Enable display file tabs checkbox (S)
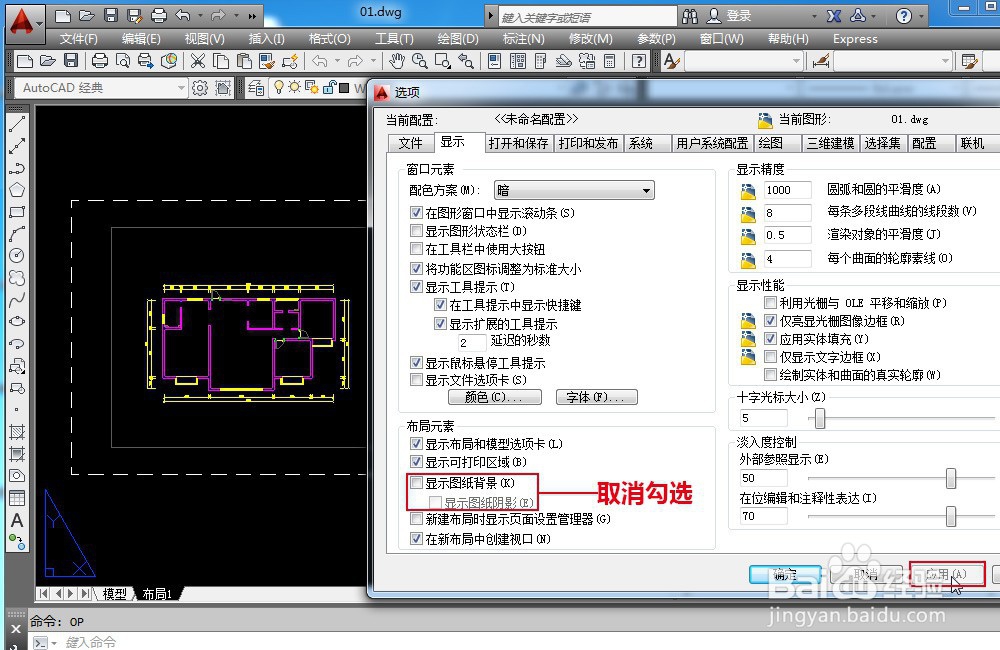 (416, 380)
